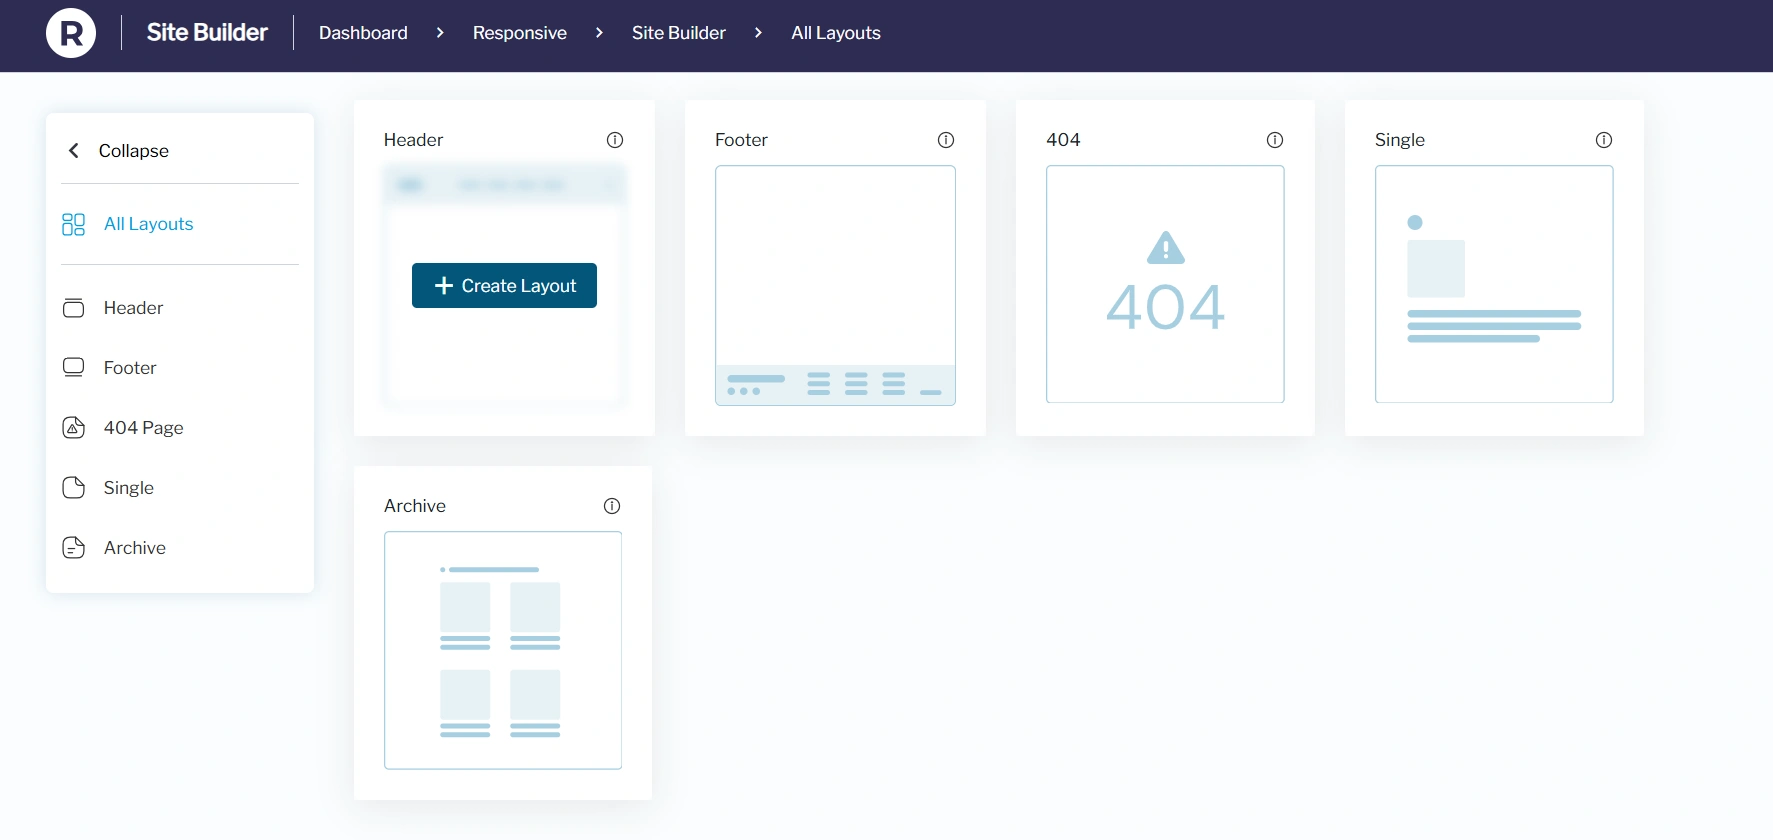Click Create Layout button on Header card
Image resolution: width=1773 pixels, height=840 pixels.
click(x=504, y=286)
